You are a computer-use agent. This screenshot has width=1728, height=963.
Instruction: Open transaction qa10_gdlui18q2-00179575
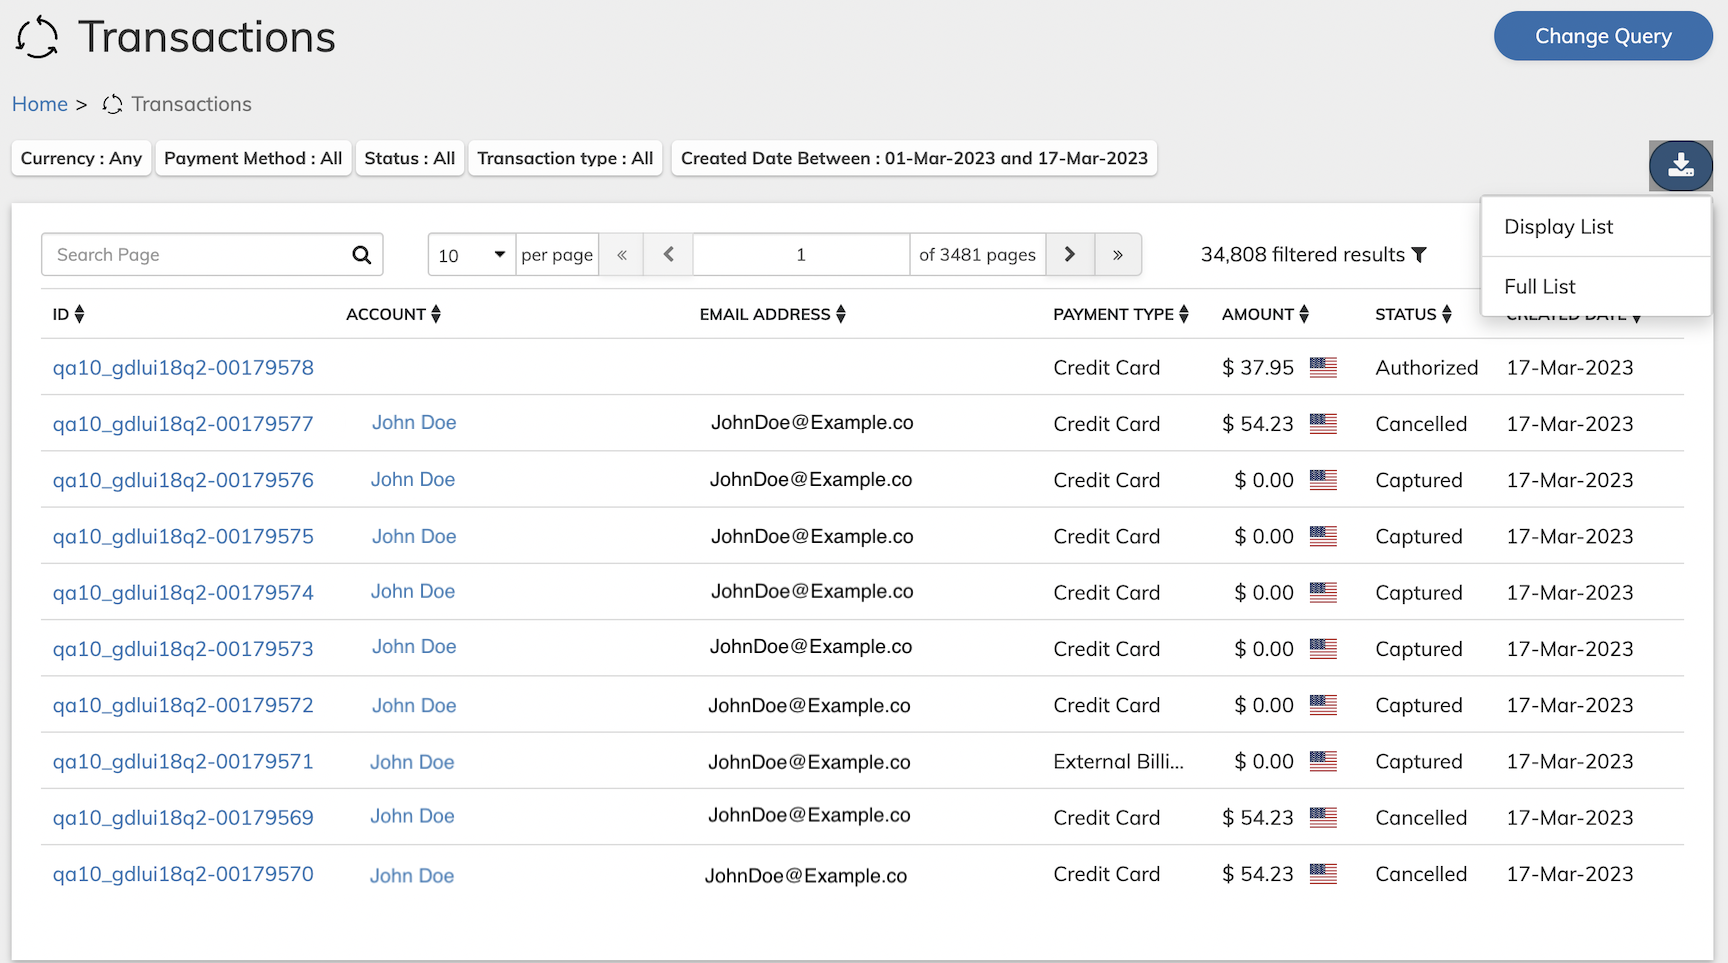coord(183,536)
